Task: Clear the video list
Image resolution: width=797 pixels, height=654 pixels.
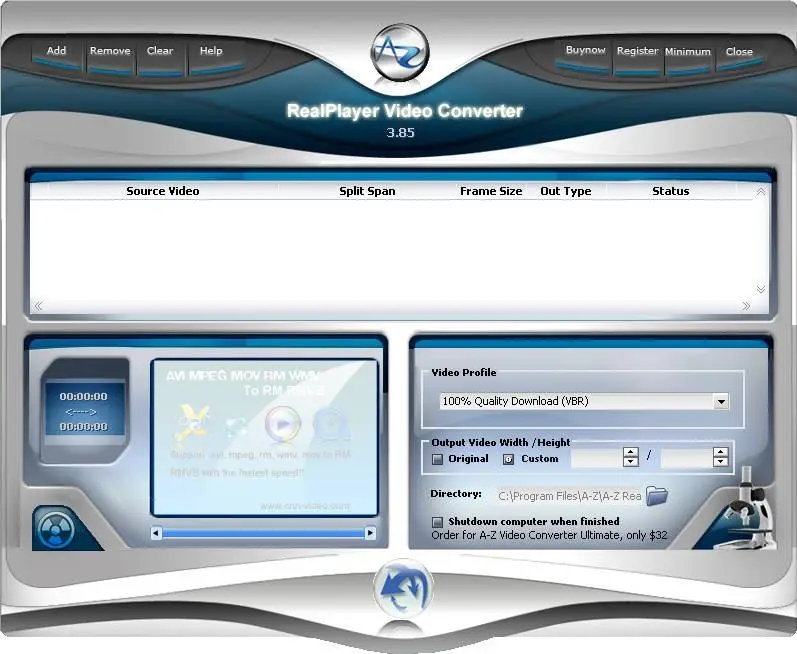Action: point(160,51)
